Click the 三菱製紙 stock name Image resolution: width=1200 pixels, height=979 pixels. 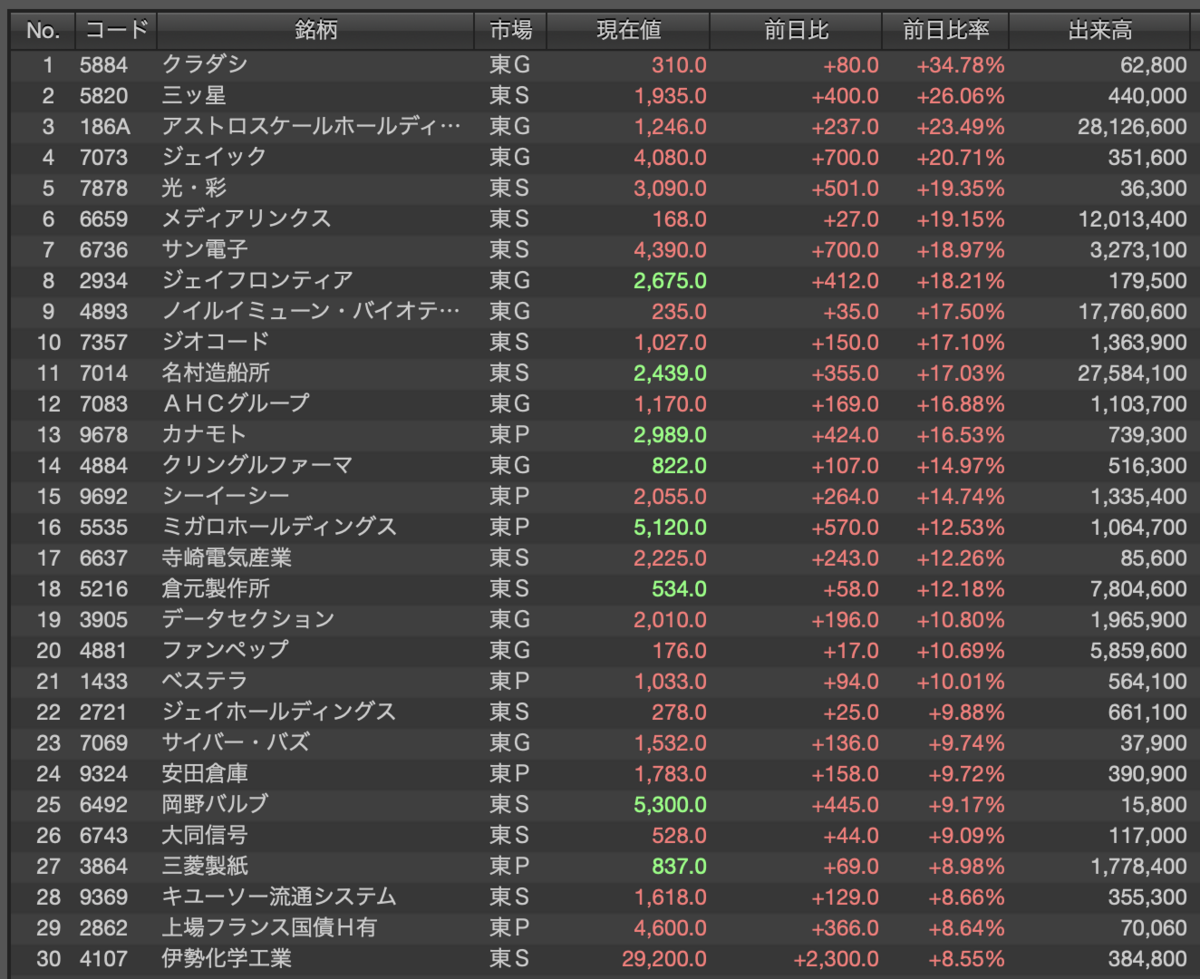(x=205, y=866)
